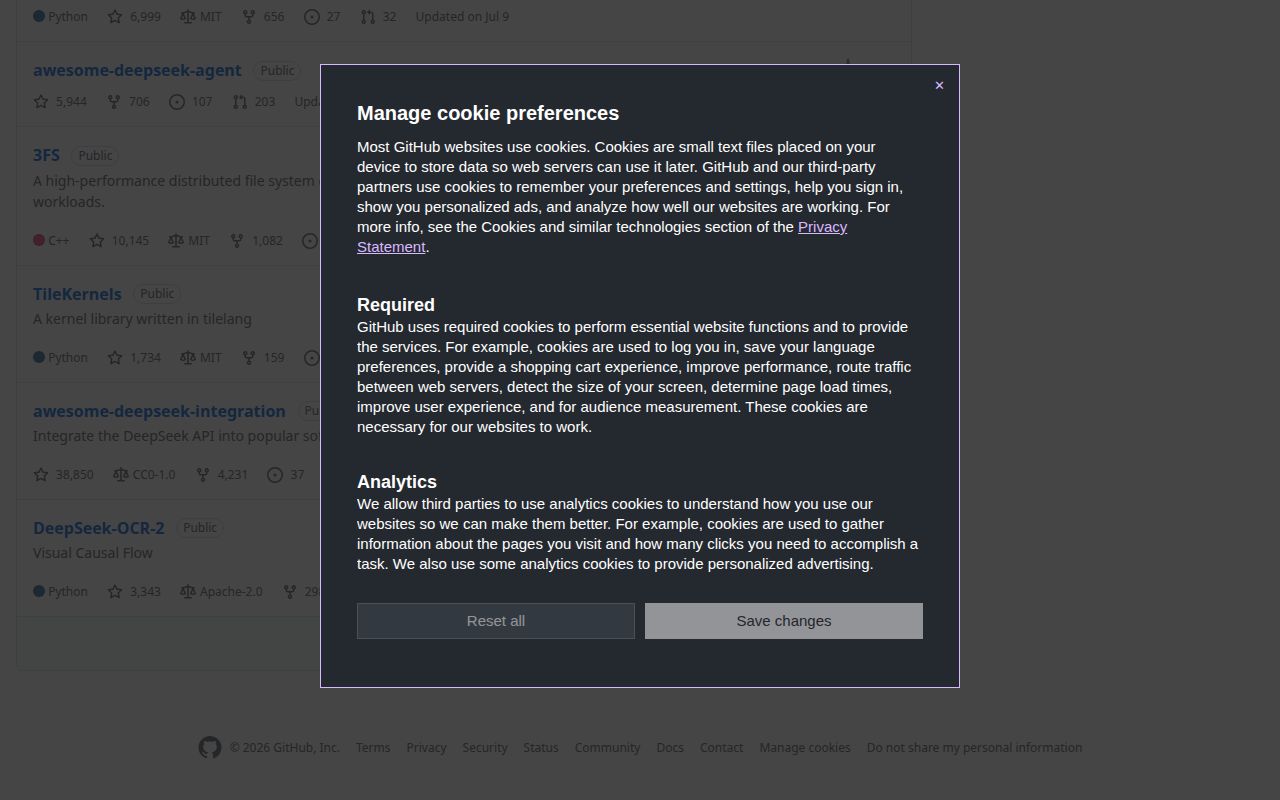Screen dimensions: 1280x800
Task: Open the issues icon showing 37
Action: click(x=275, y=475)
